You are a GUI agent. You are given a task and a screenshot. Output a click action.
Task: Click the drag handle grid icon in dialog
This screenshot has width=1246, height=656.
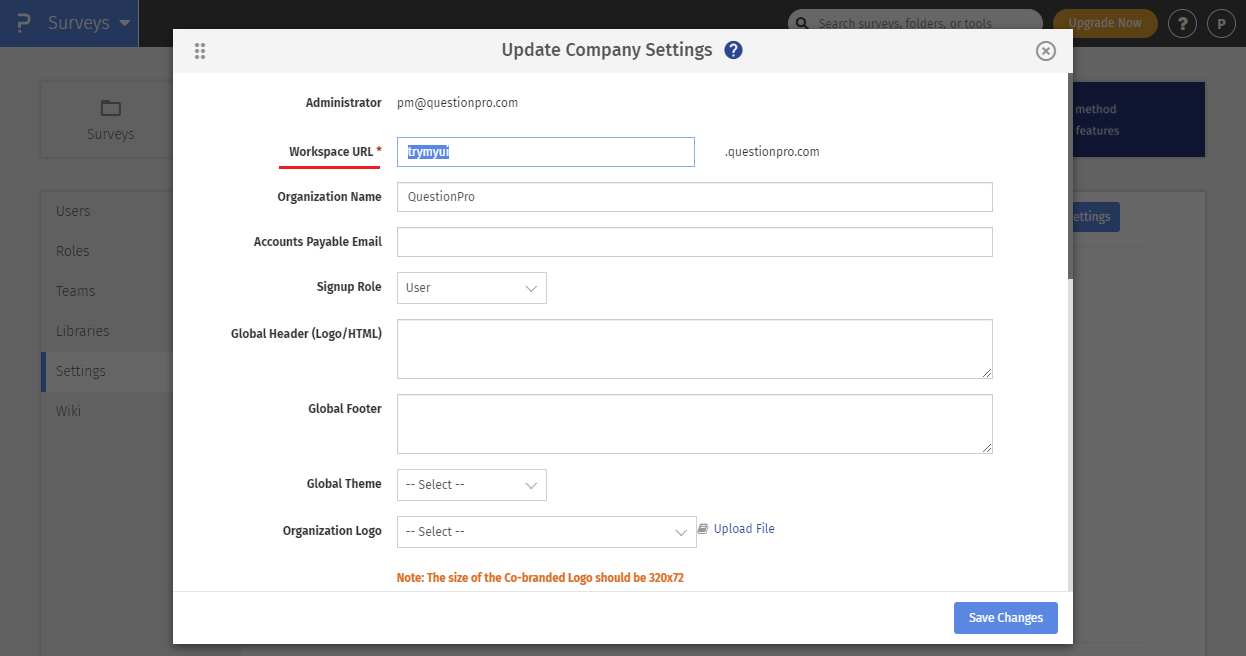[x=200, y=51]
